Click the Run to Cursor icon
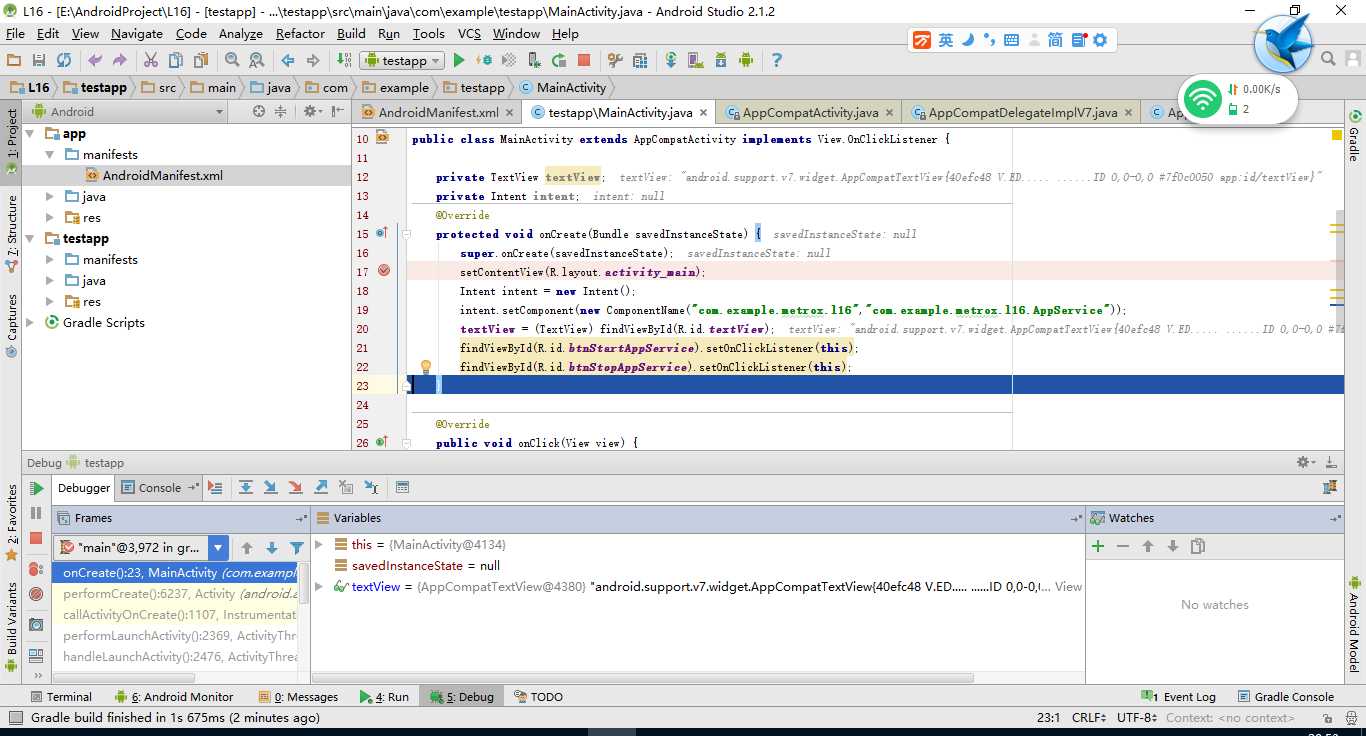1366x736 pixels. click(x=371, y=488)
